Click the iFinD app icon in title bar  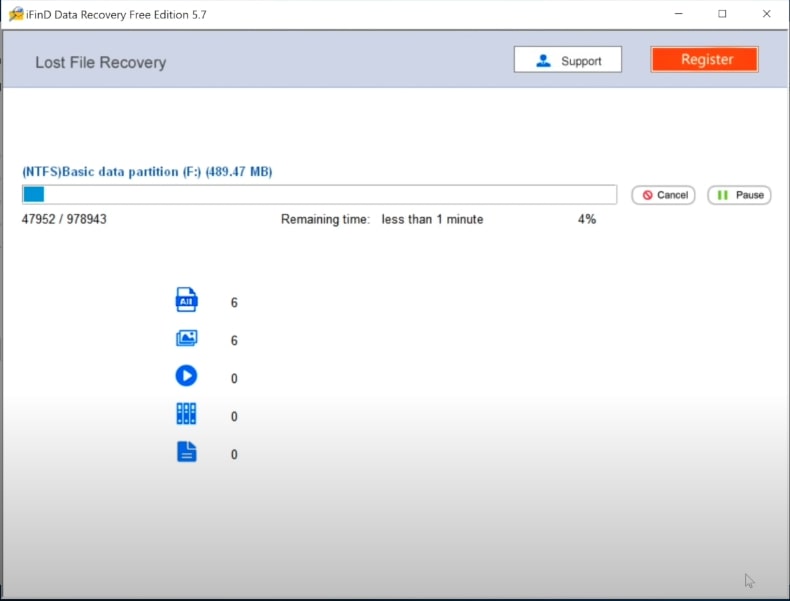pos(14,14)
